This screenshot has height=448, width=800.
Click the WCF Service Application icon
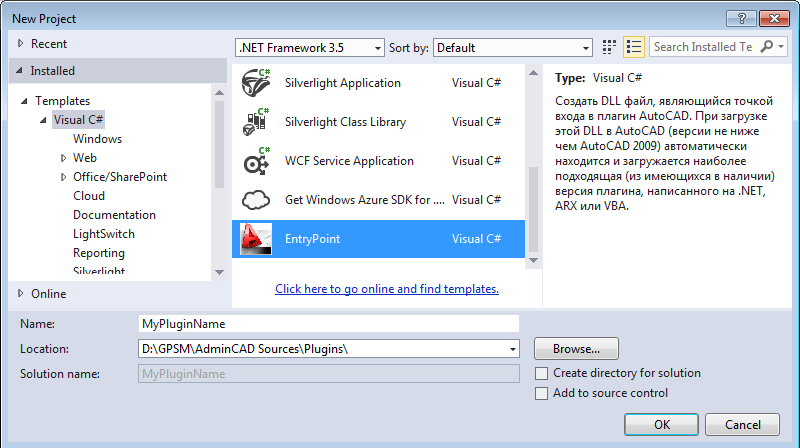point(257,161)
